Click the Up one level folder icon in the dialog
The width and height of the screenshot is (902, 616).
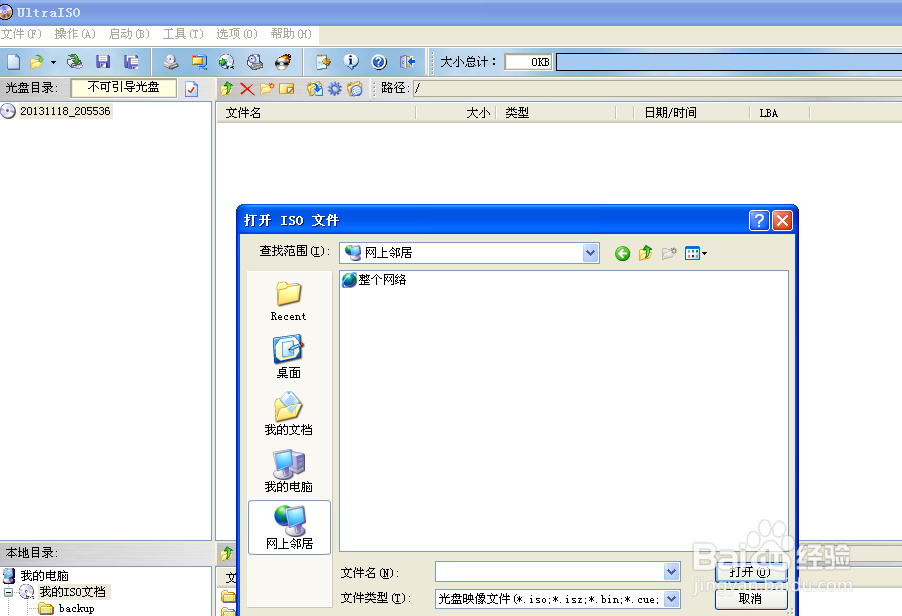point(645,253)
